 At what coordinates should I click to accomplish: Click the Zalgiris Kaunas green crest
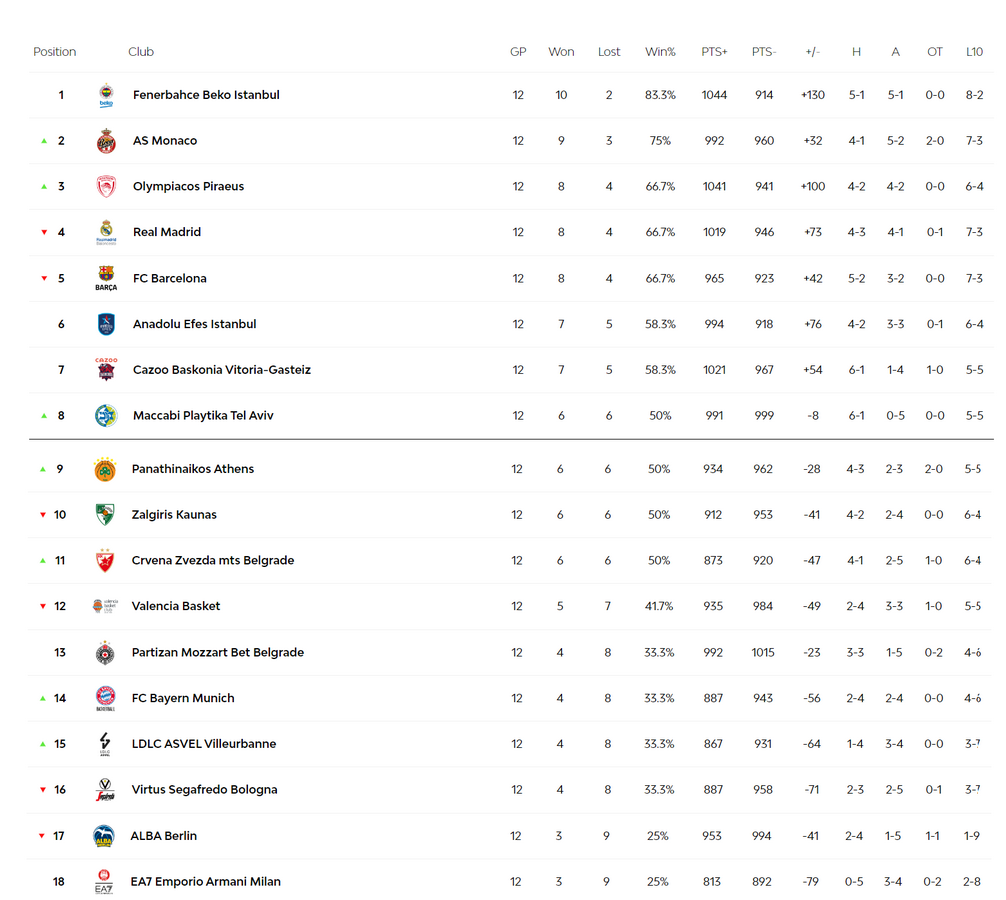click(x=105, y=514)
